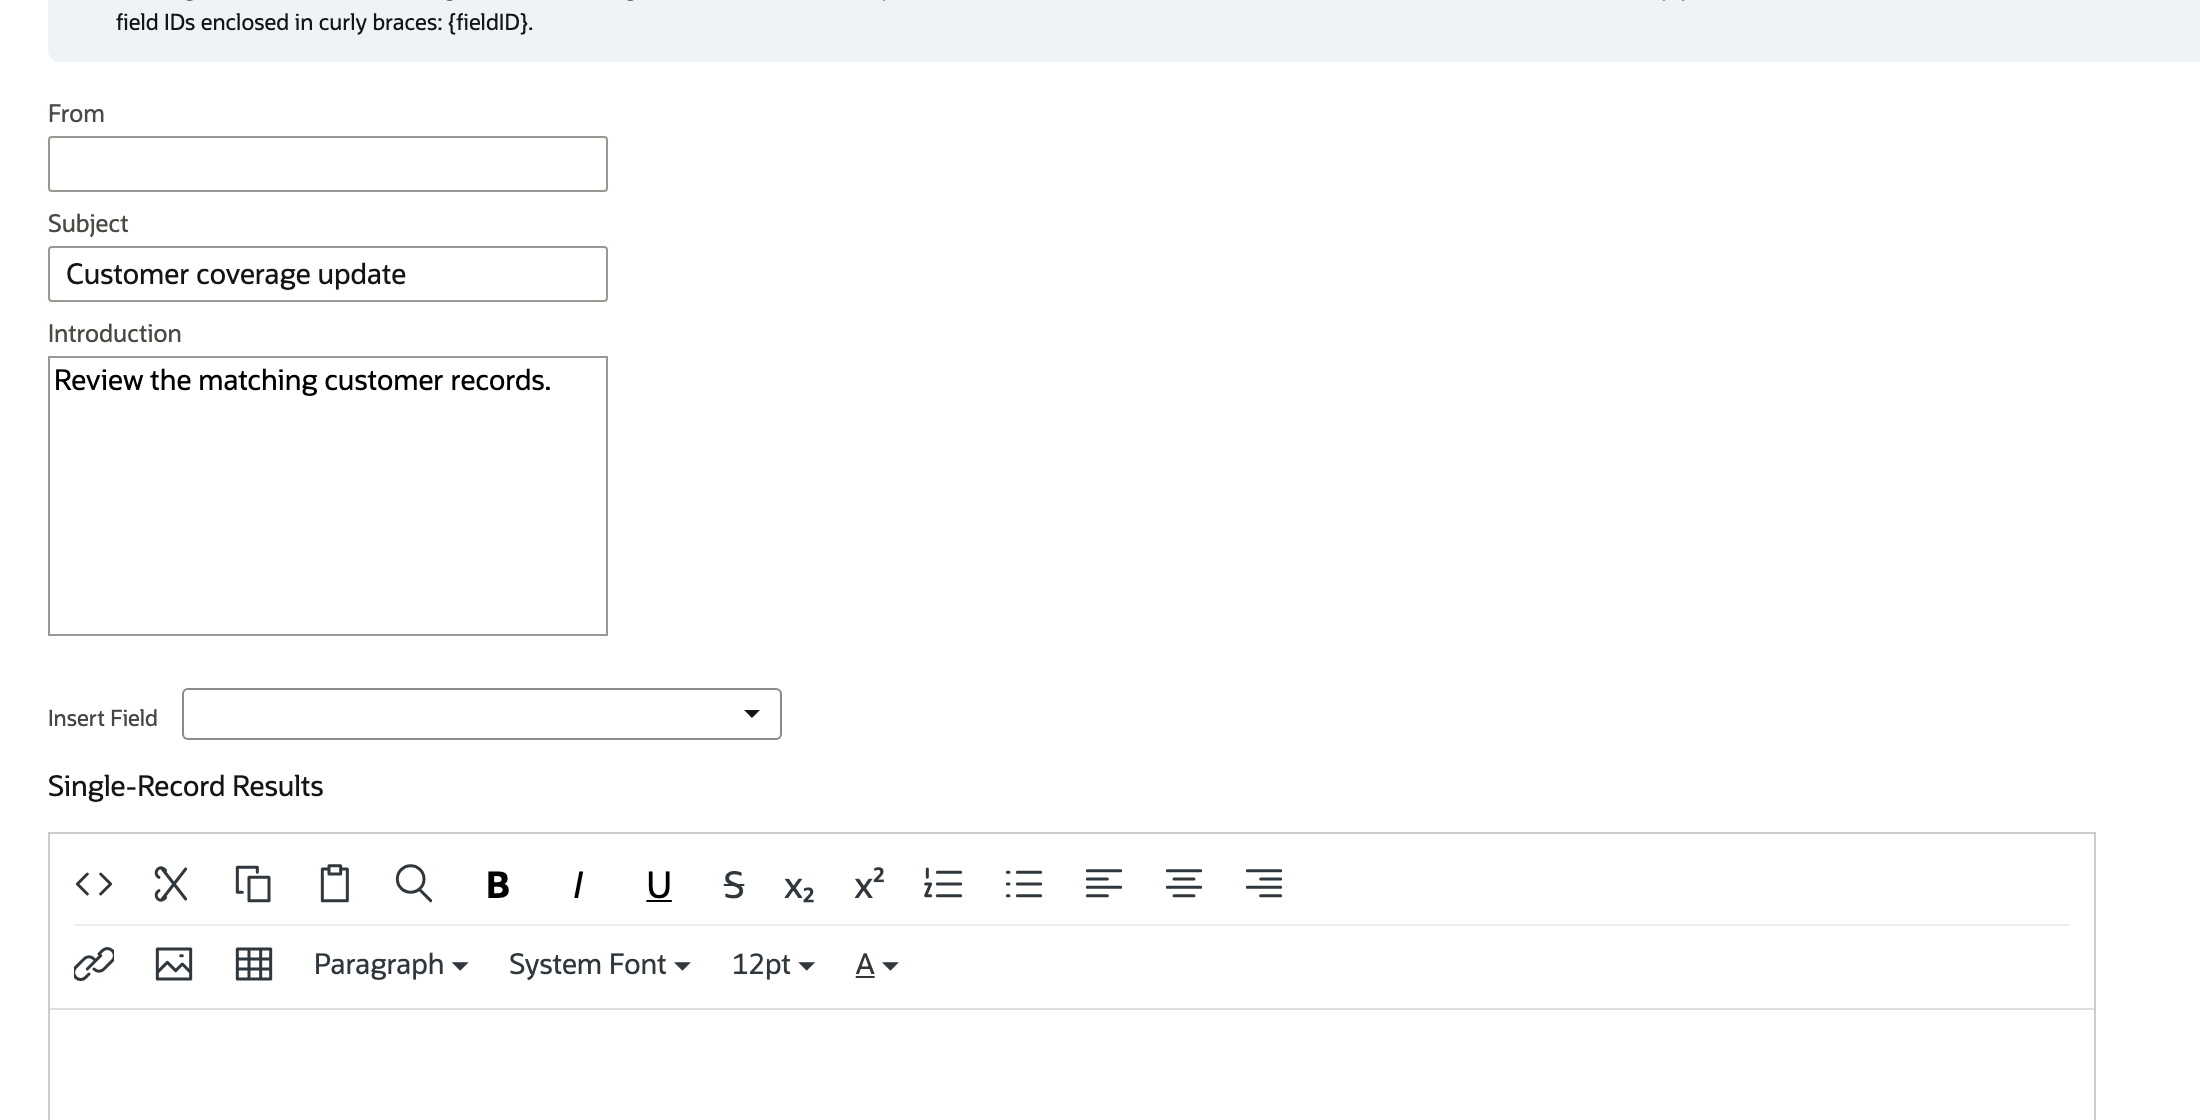Screen dimensions: 2200x1120
Task: Apply Superscript formatting
Action: click(869, 884)
